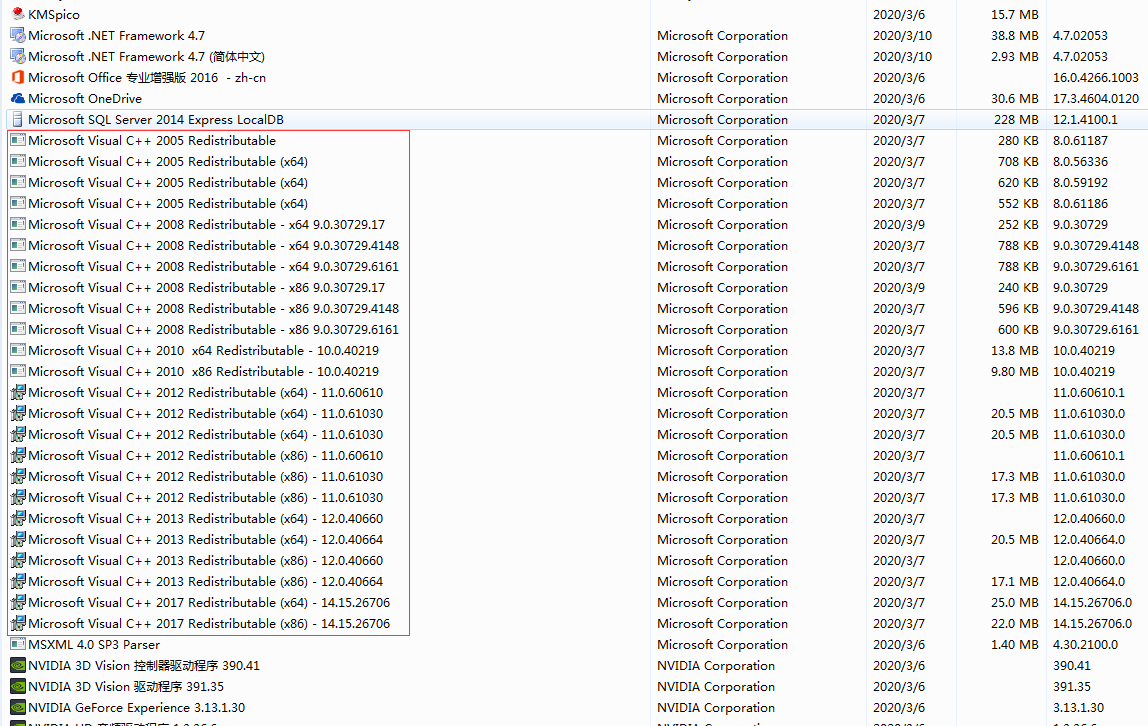Screen dimensions: 1148x726
Task: Click icon of Visual C++ 2013 (x64) 12.0.40664
Action: tap(18, 539)
